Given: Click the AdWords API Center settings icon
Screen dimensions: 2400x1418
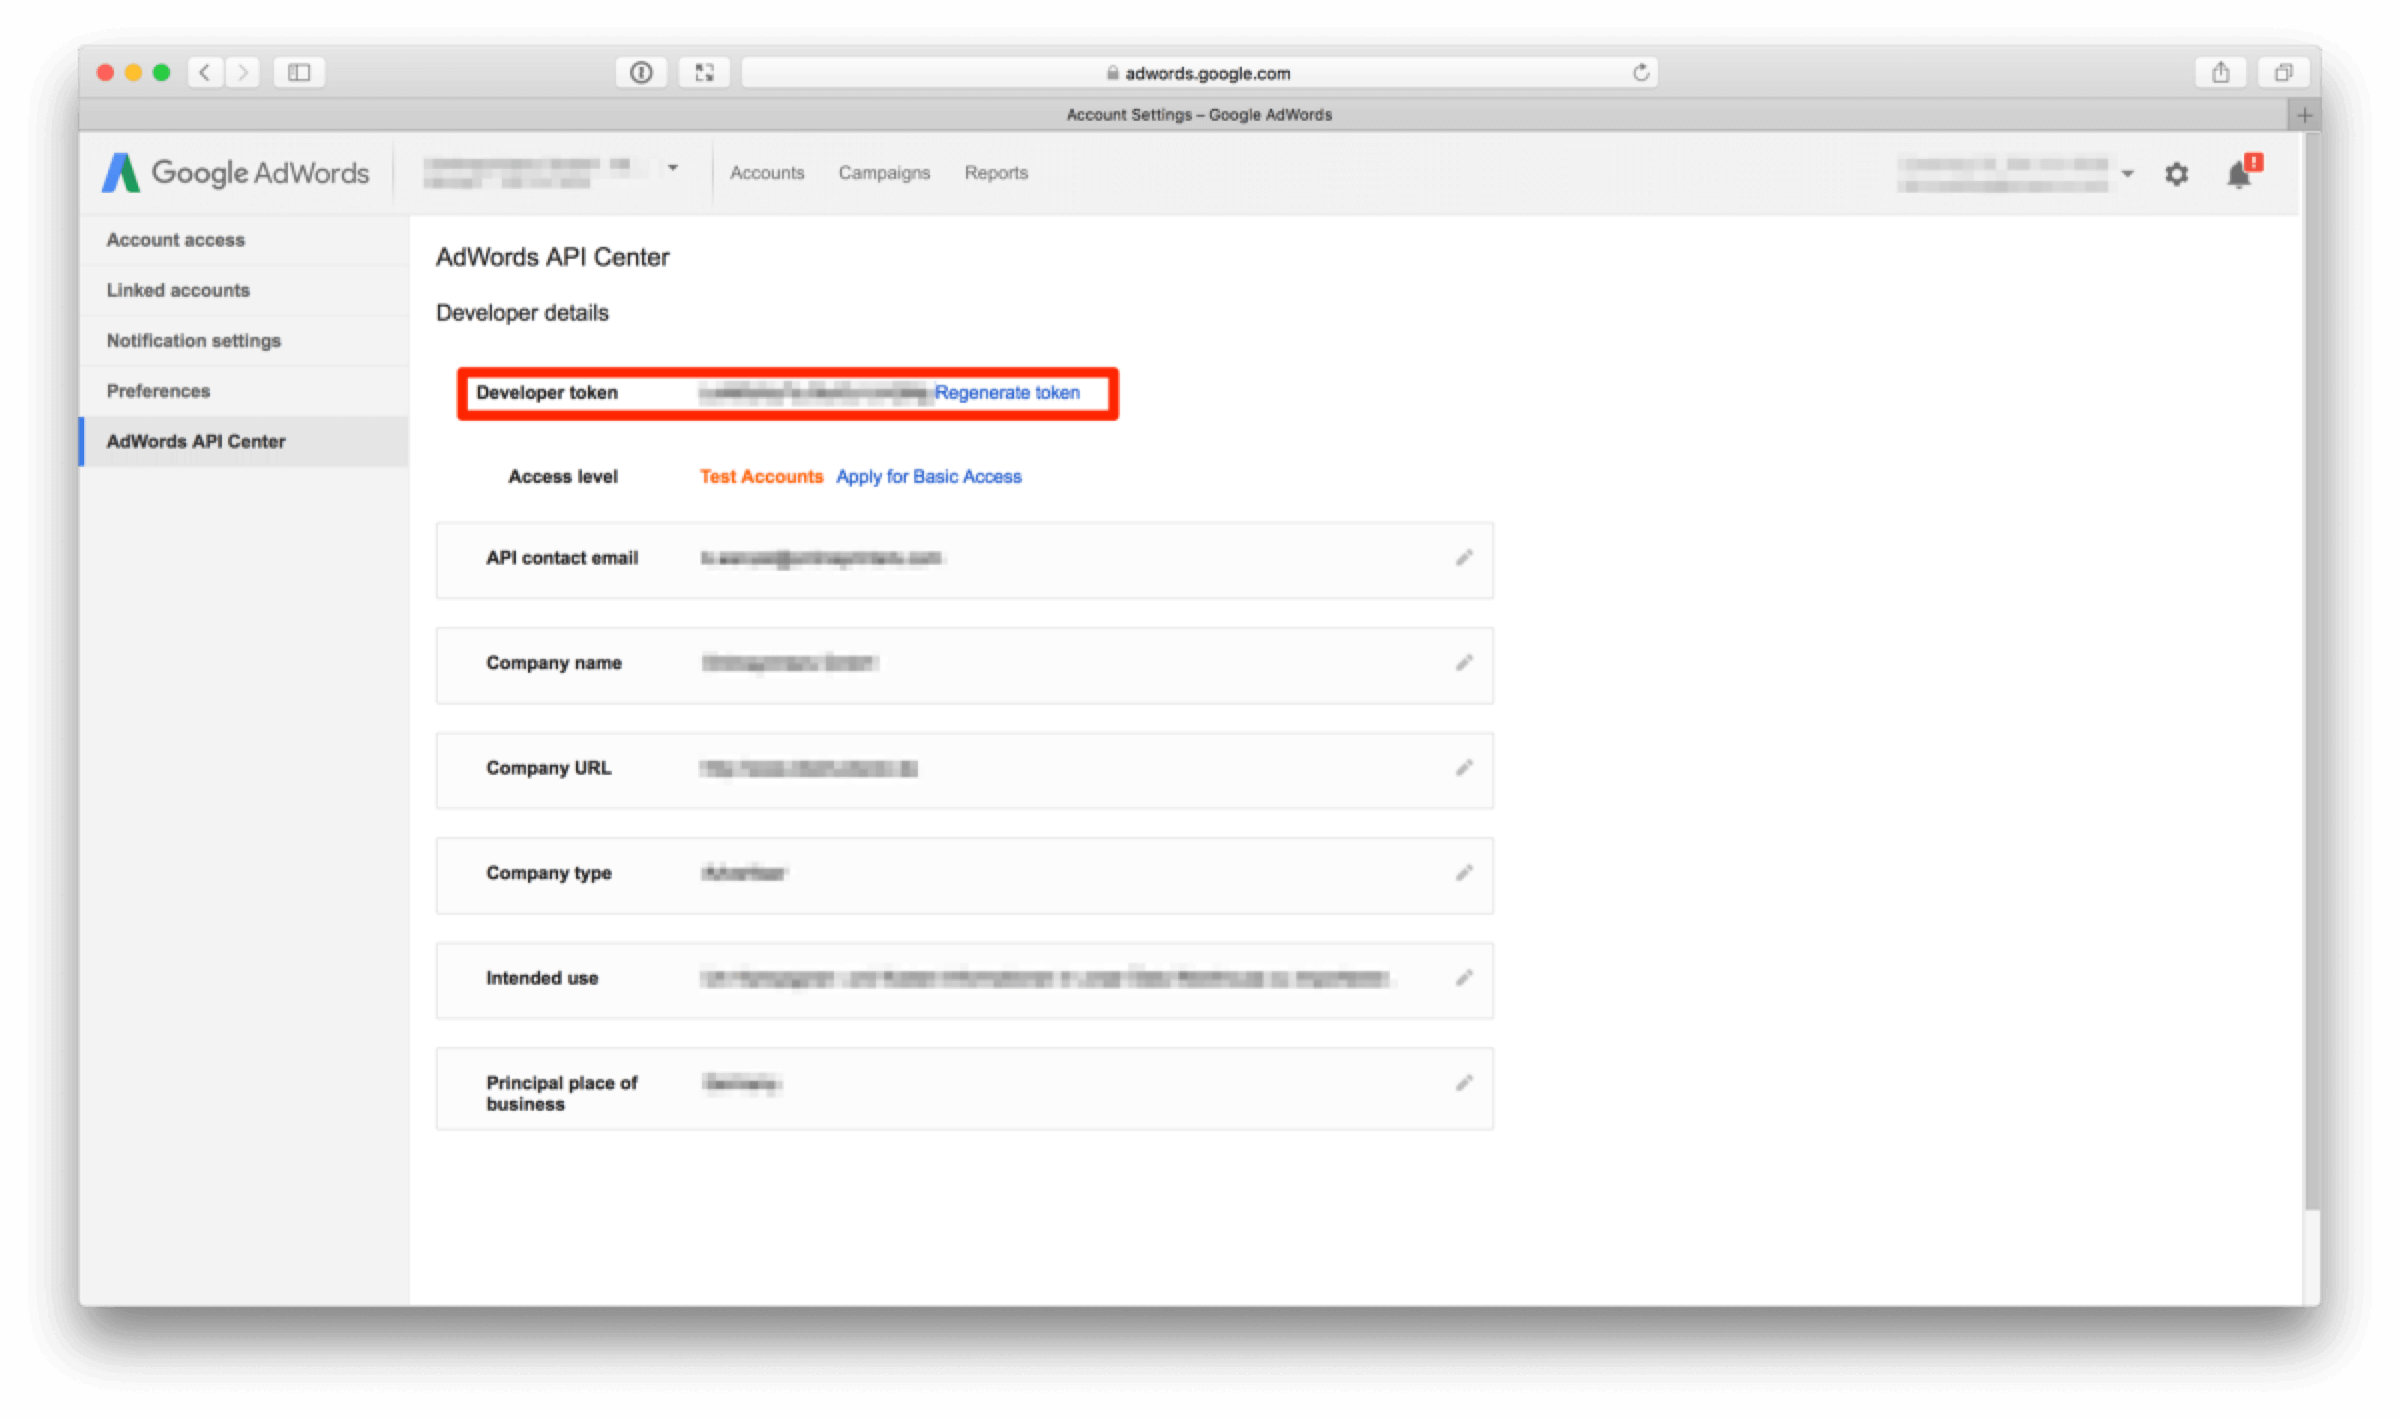Looking at the screenshot, I should click(2177, 174).
